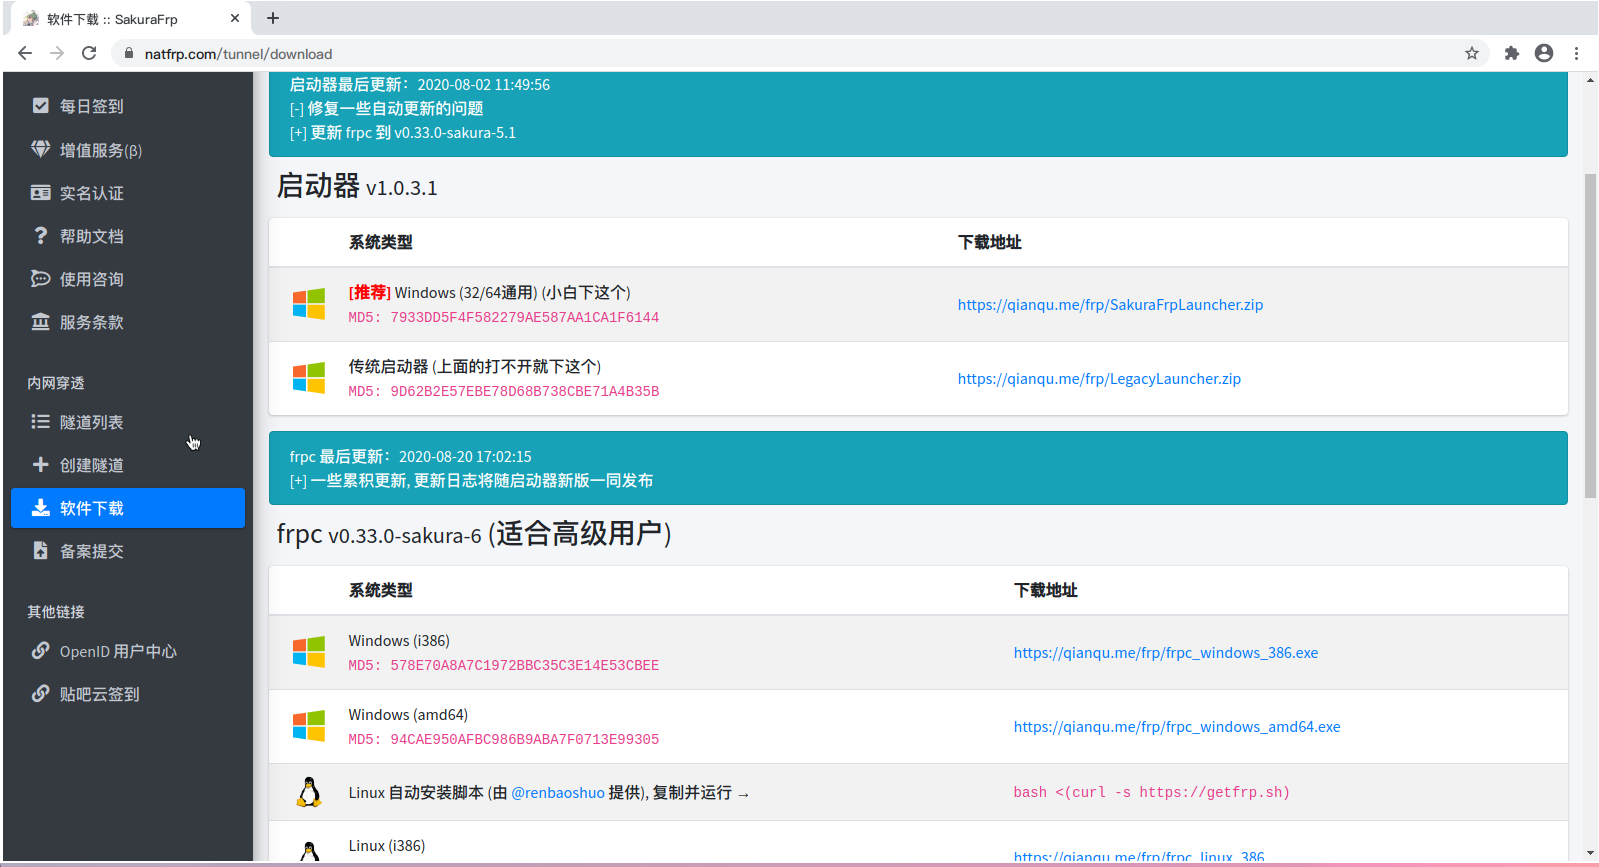The image size is (1599, 867).
Task: Open 备案提交 sidebar entry
Action: coord(128,550)
